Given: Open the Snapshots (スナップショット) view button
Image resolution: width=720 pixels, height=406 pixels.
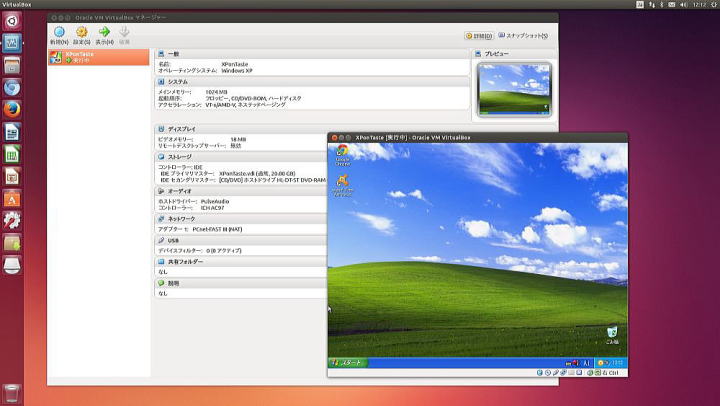Looking at the screenshot, I should tap(523, 35).
